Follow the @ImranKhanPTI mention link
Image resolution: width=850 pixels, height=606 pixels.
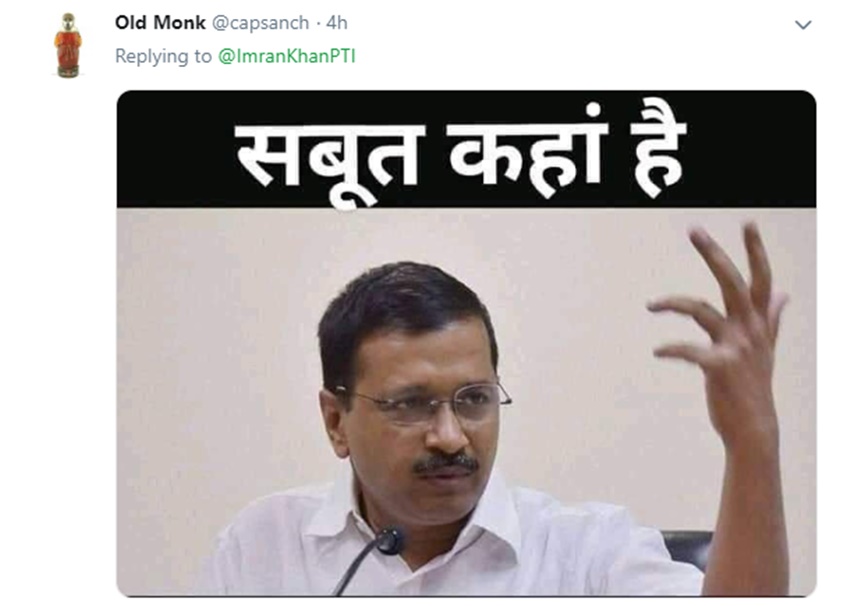287,56
